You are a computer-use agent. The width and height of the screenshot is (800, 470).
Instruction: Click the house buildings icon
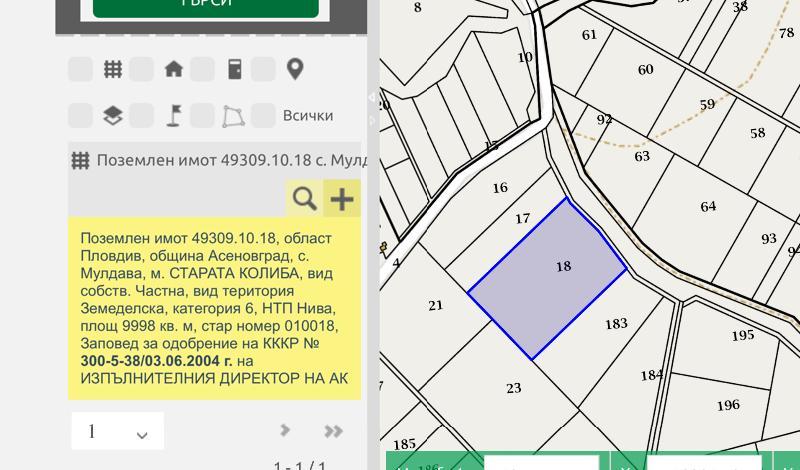coord(173,69)
